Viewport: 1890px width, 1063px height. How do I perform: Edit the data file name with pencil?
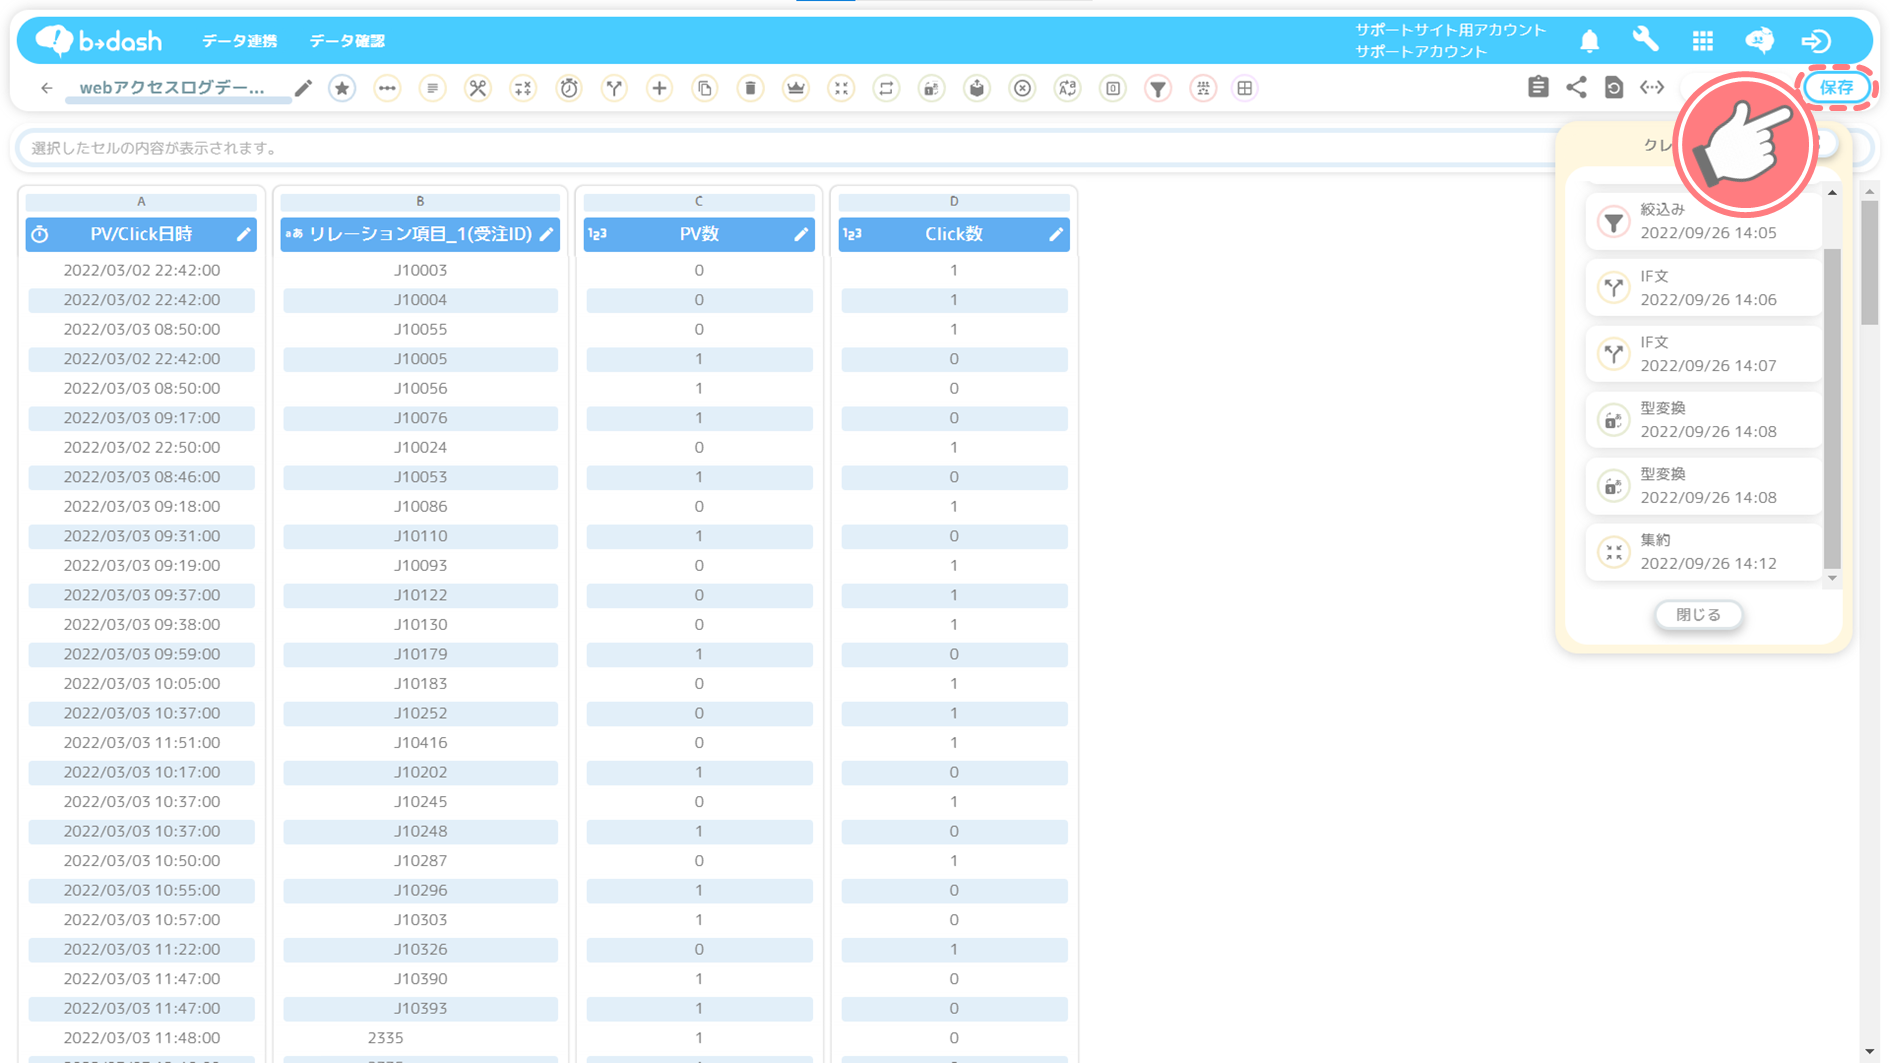point(303,88)
